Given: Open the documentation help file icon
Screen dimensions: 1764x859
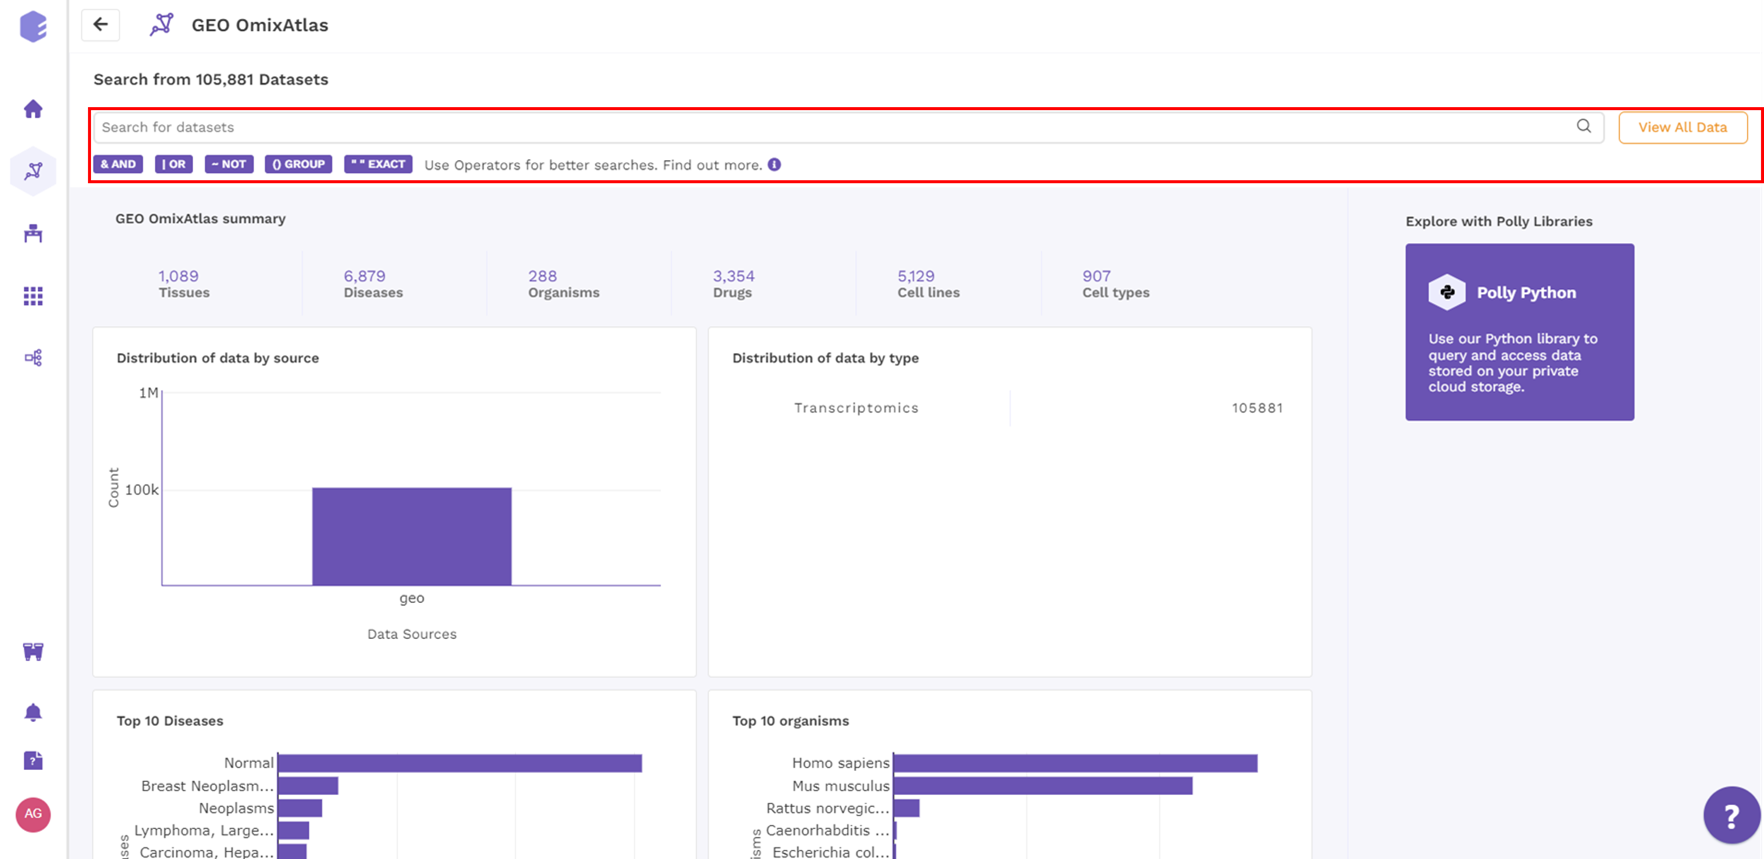Looking at the screenshot, I should [33, 761].
